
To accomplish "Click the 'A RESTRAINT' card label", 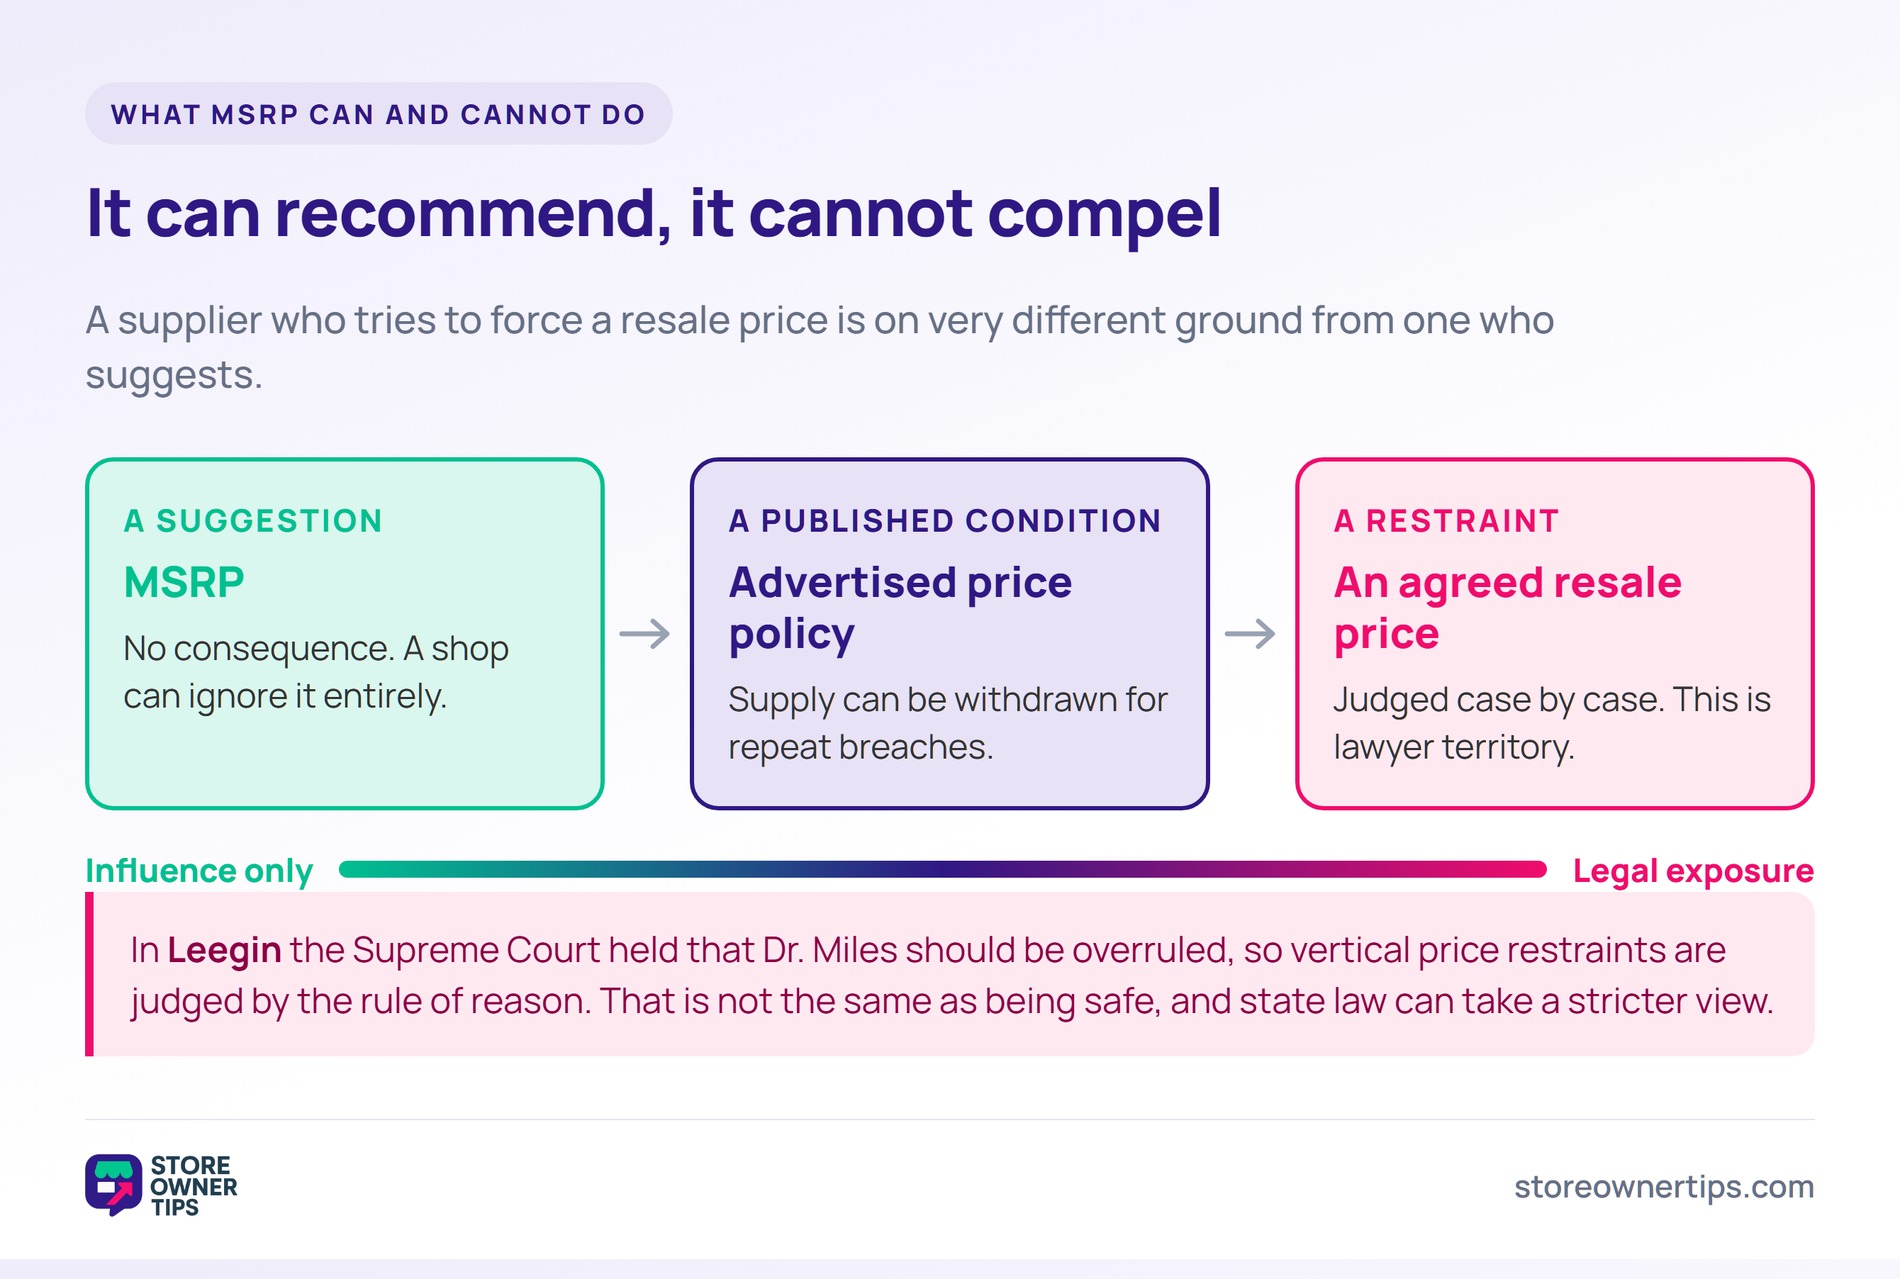I will coord(1446,521).
